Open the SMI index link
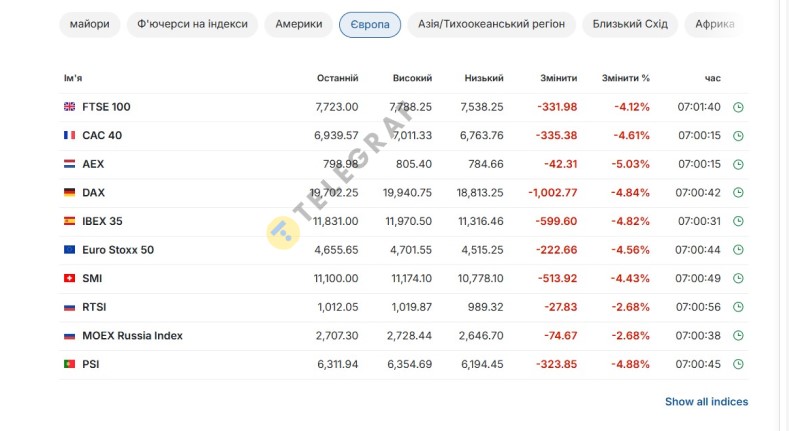The width and height of the screenshot is (789, 431). (92, 279)
